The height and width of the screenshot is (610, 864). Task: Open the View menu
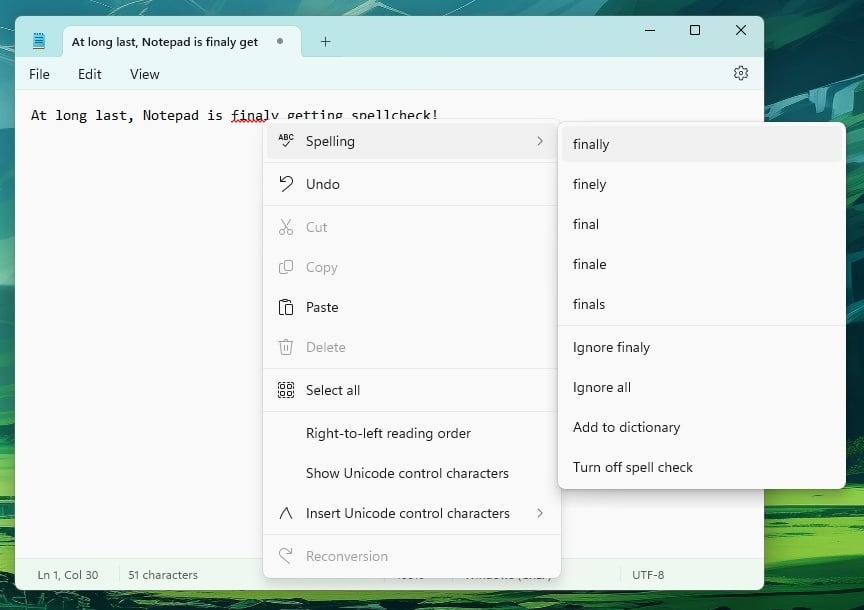point(144,74)
